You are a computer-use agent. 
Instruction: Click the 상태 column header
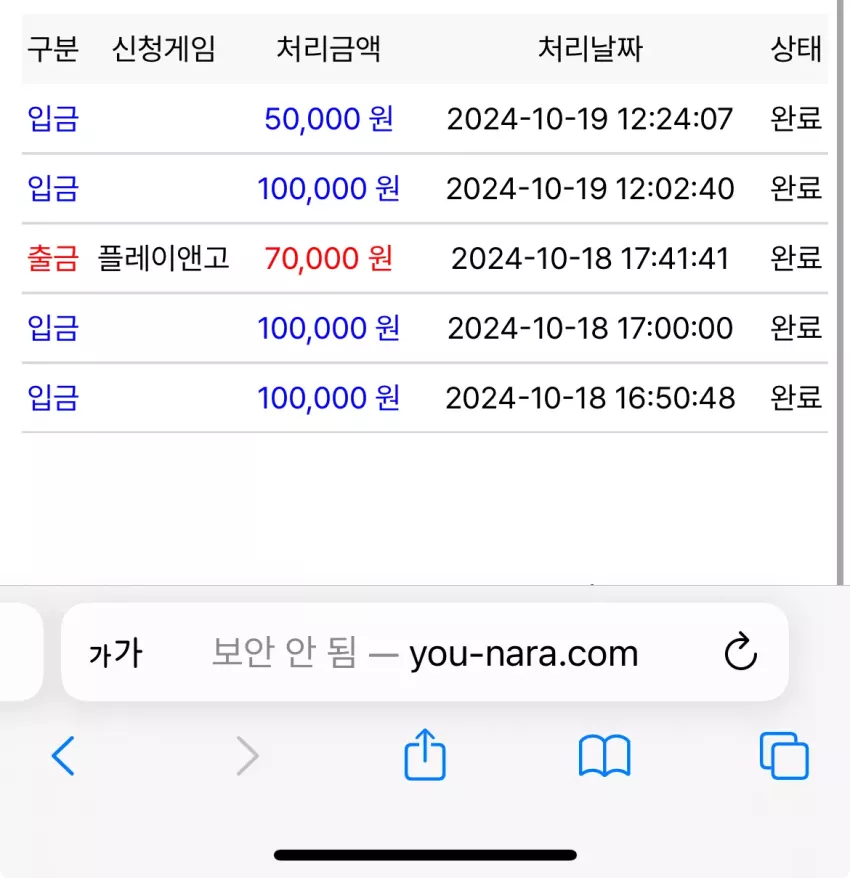coord(796,49)
